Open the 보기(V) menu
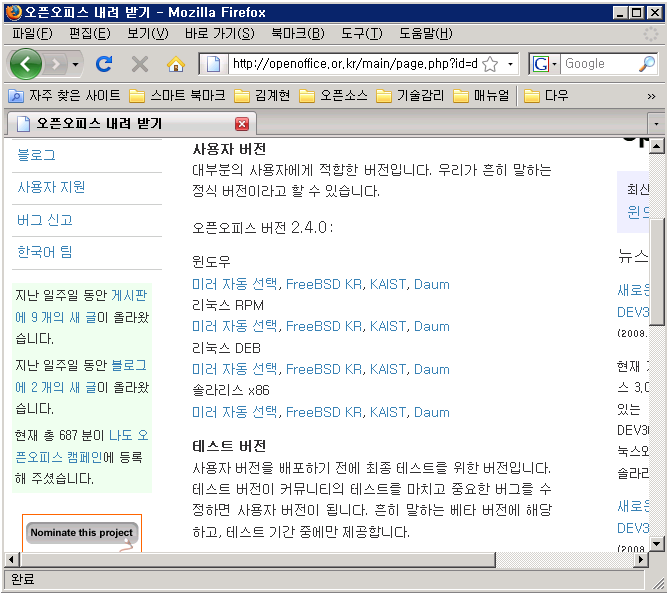 click(x=147, y=33)
